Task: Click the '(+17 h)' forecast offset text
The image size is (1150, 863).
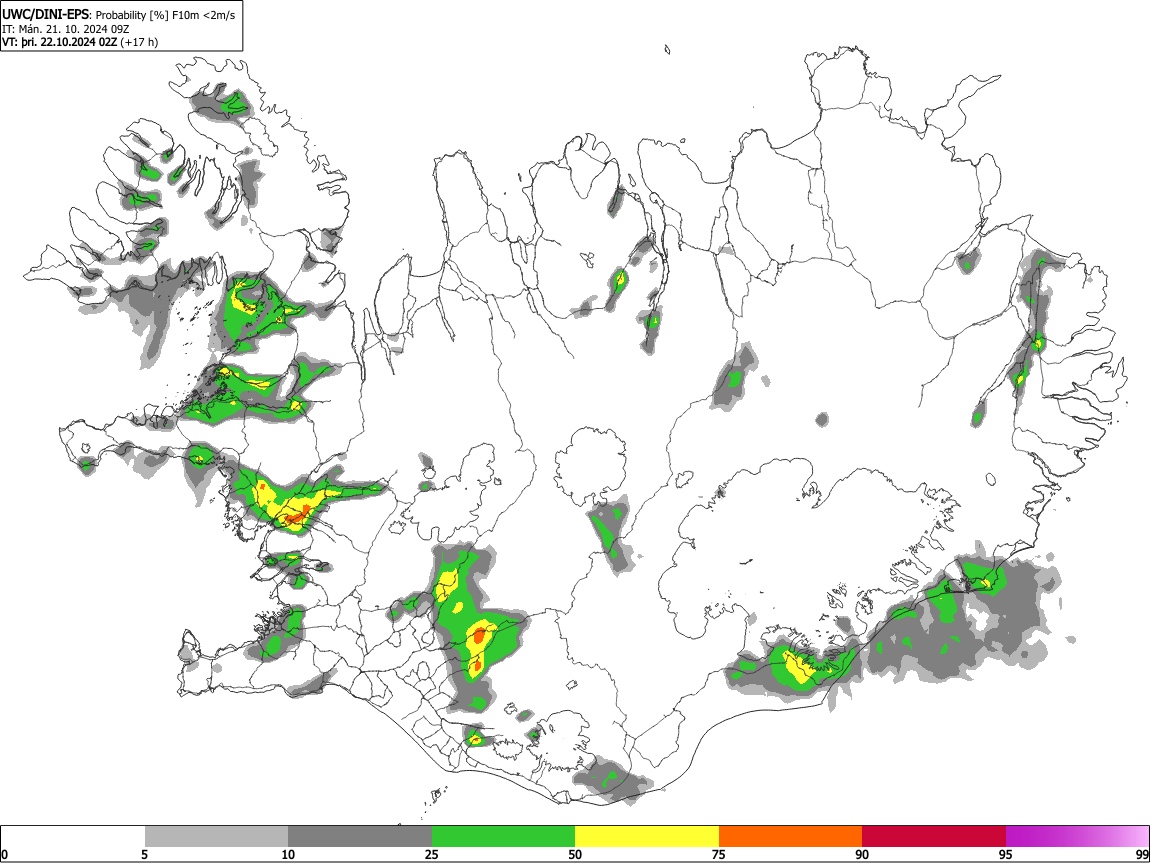Action: coord(139,42)
